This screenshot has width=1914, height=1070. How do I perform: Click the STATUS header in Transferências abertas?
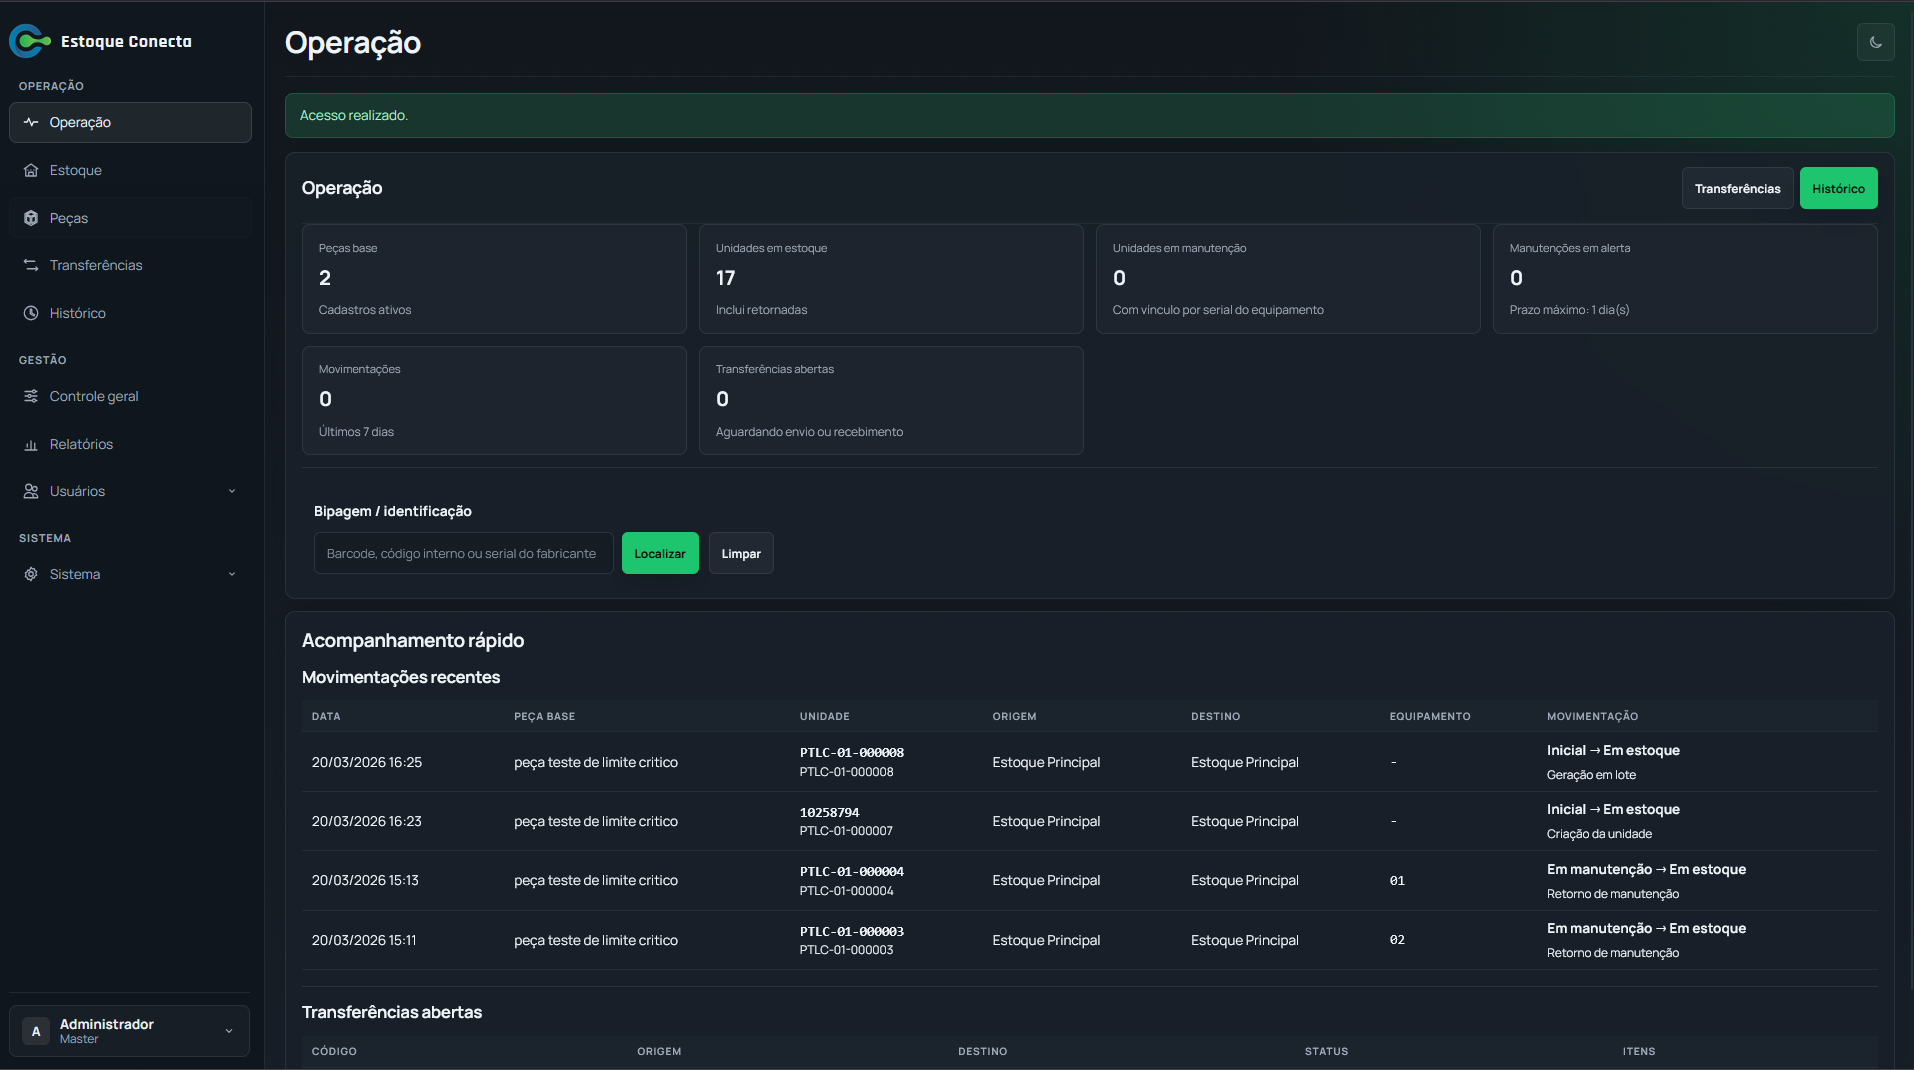1326,1051
